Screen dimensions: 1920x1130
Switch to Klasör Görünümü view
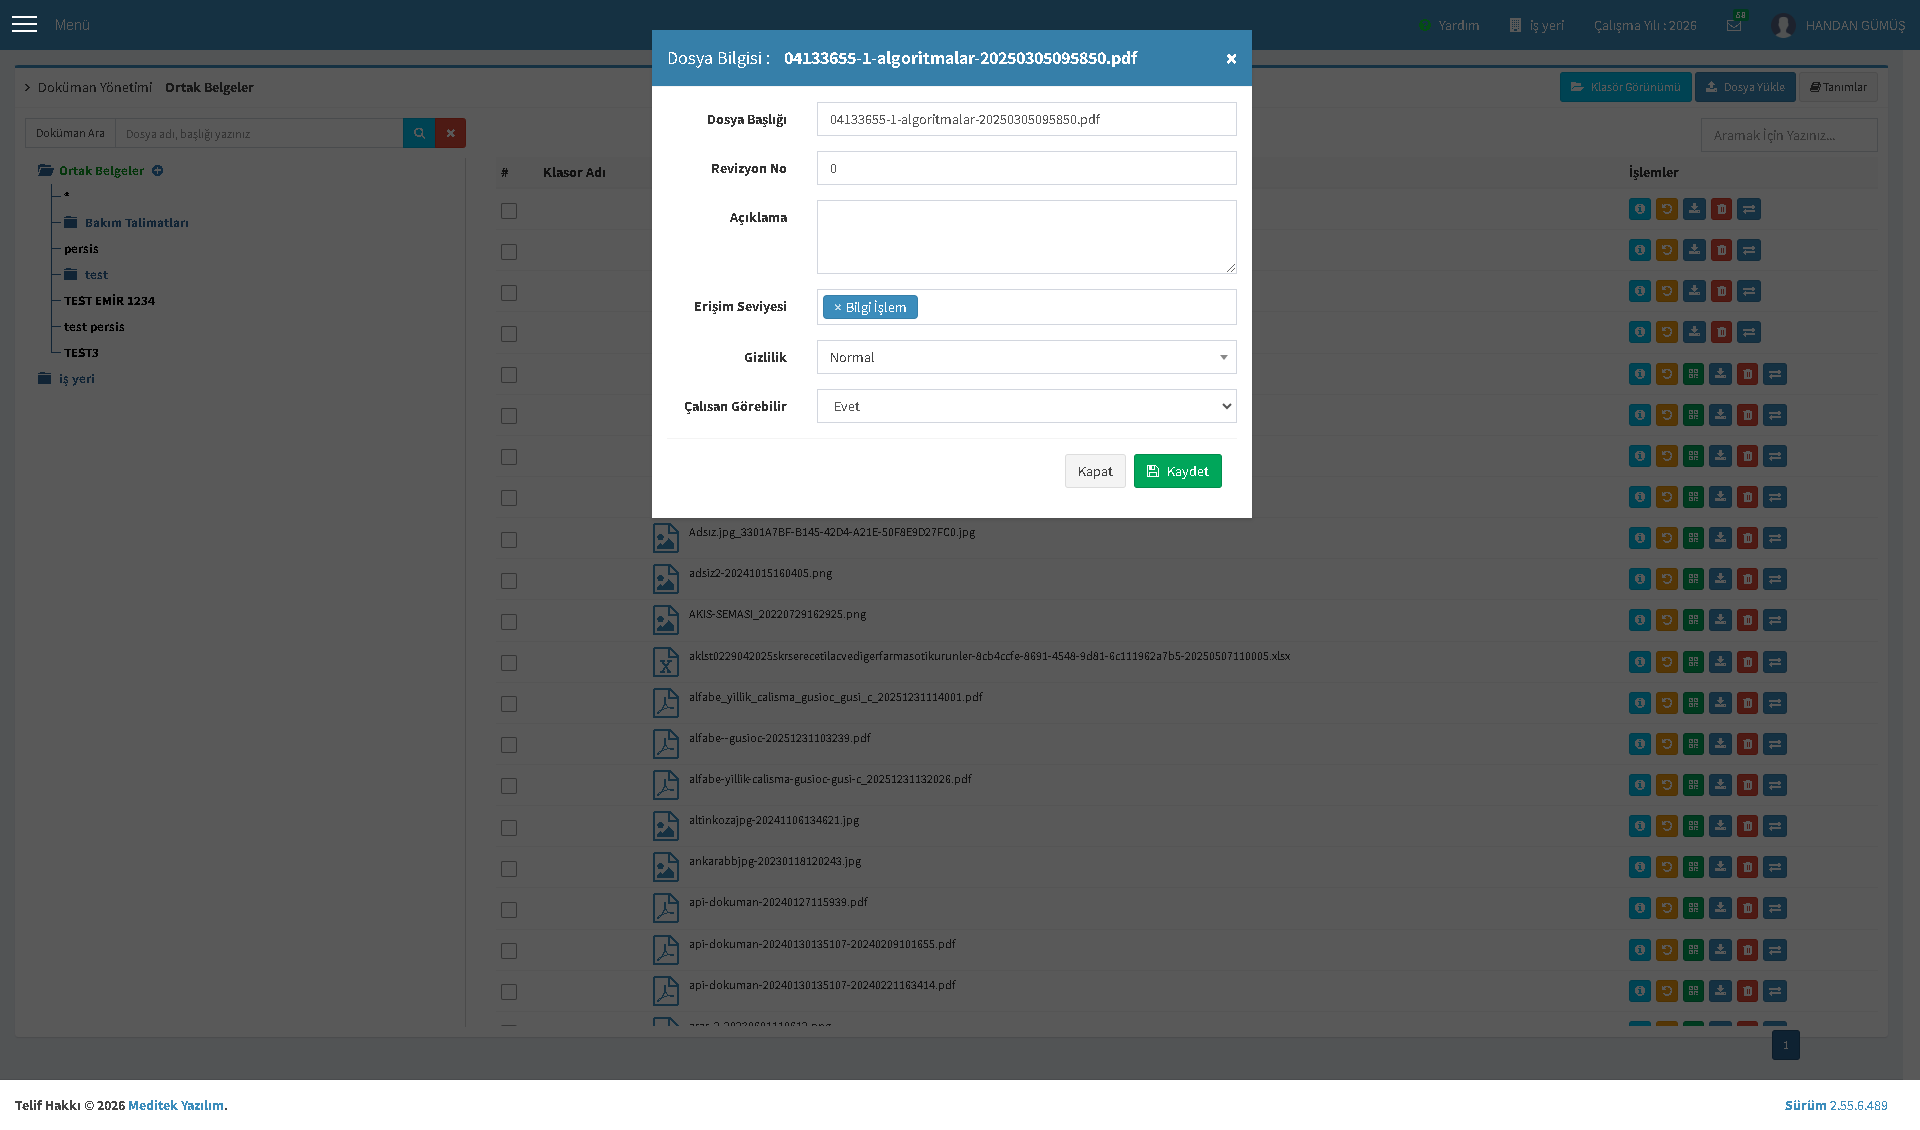tap(1625, 87)
